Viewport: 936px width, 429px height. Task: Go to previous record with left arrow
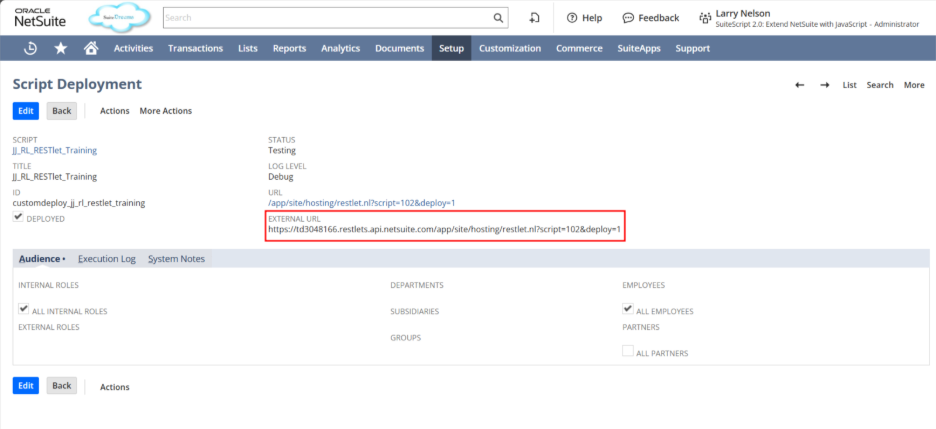pyautogui.click(x=799, y=85)
